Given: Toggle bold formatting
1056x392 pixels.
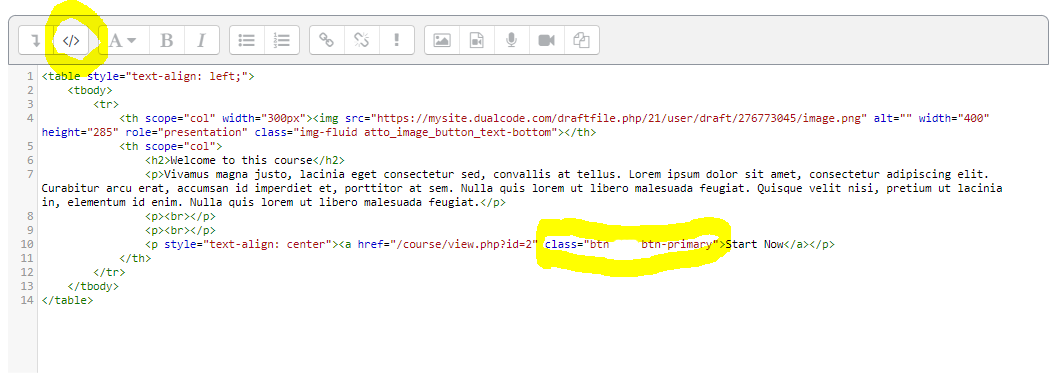Looking at the screenshot, I should 166,40.
